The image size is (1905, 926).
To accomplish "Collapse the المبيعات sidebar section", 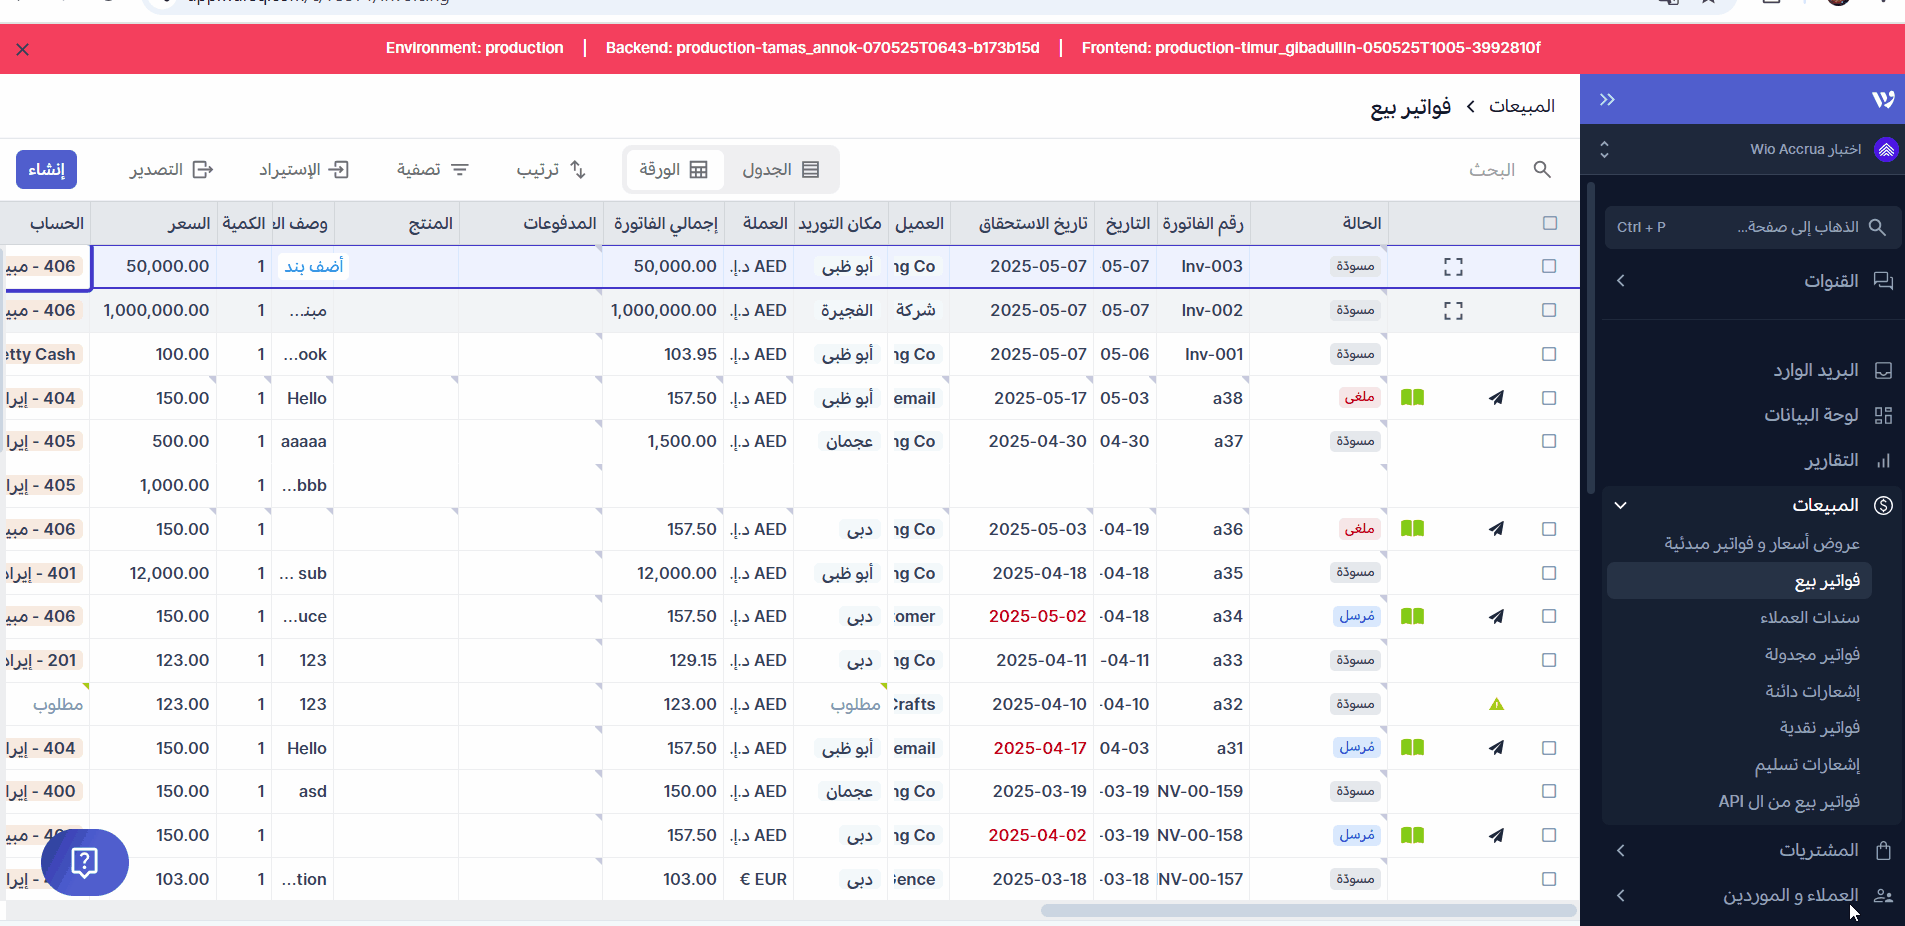I will [1621, 506].
